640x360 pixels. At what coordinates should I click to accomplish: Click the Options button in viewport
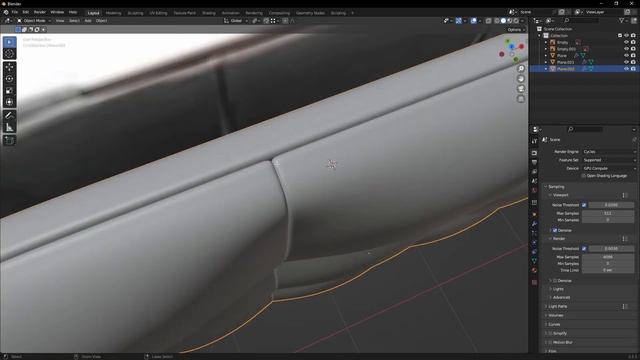[x=516, y=30]
